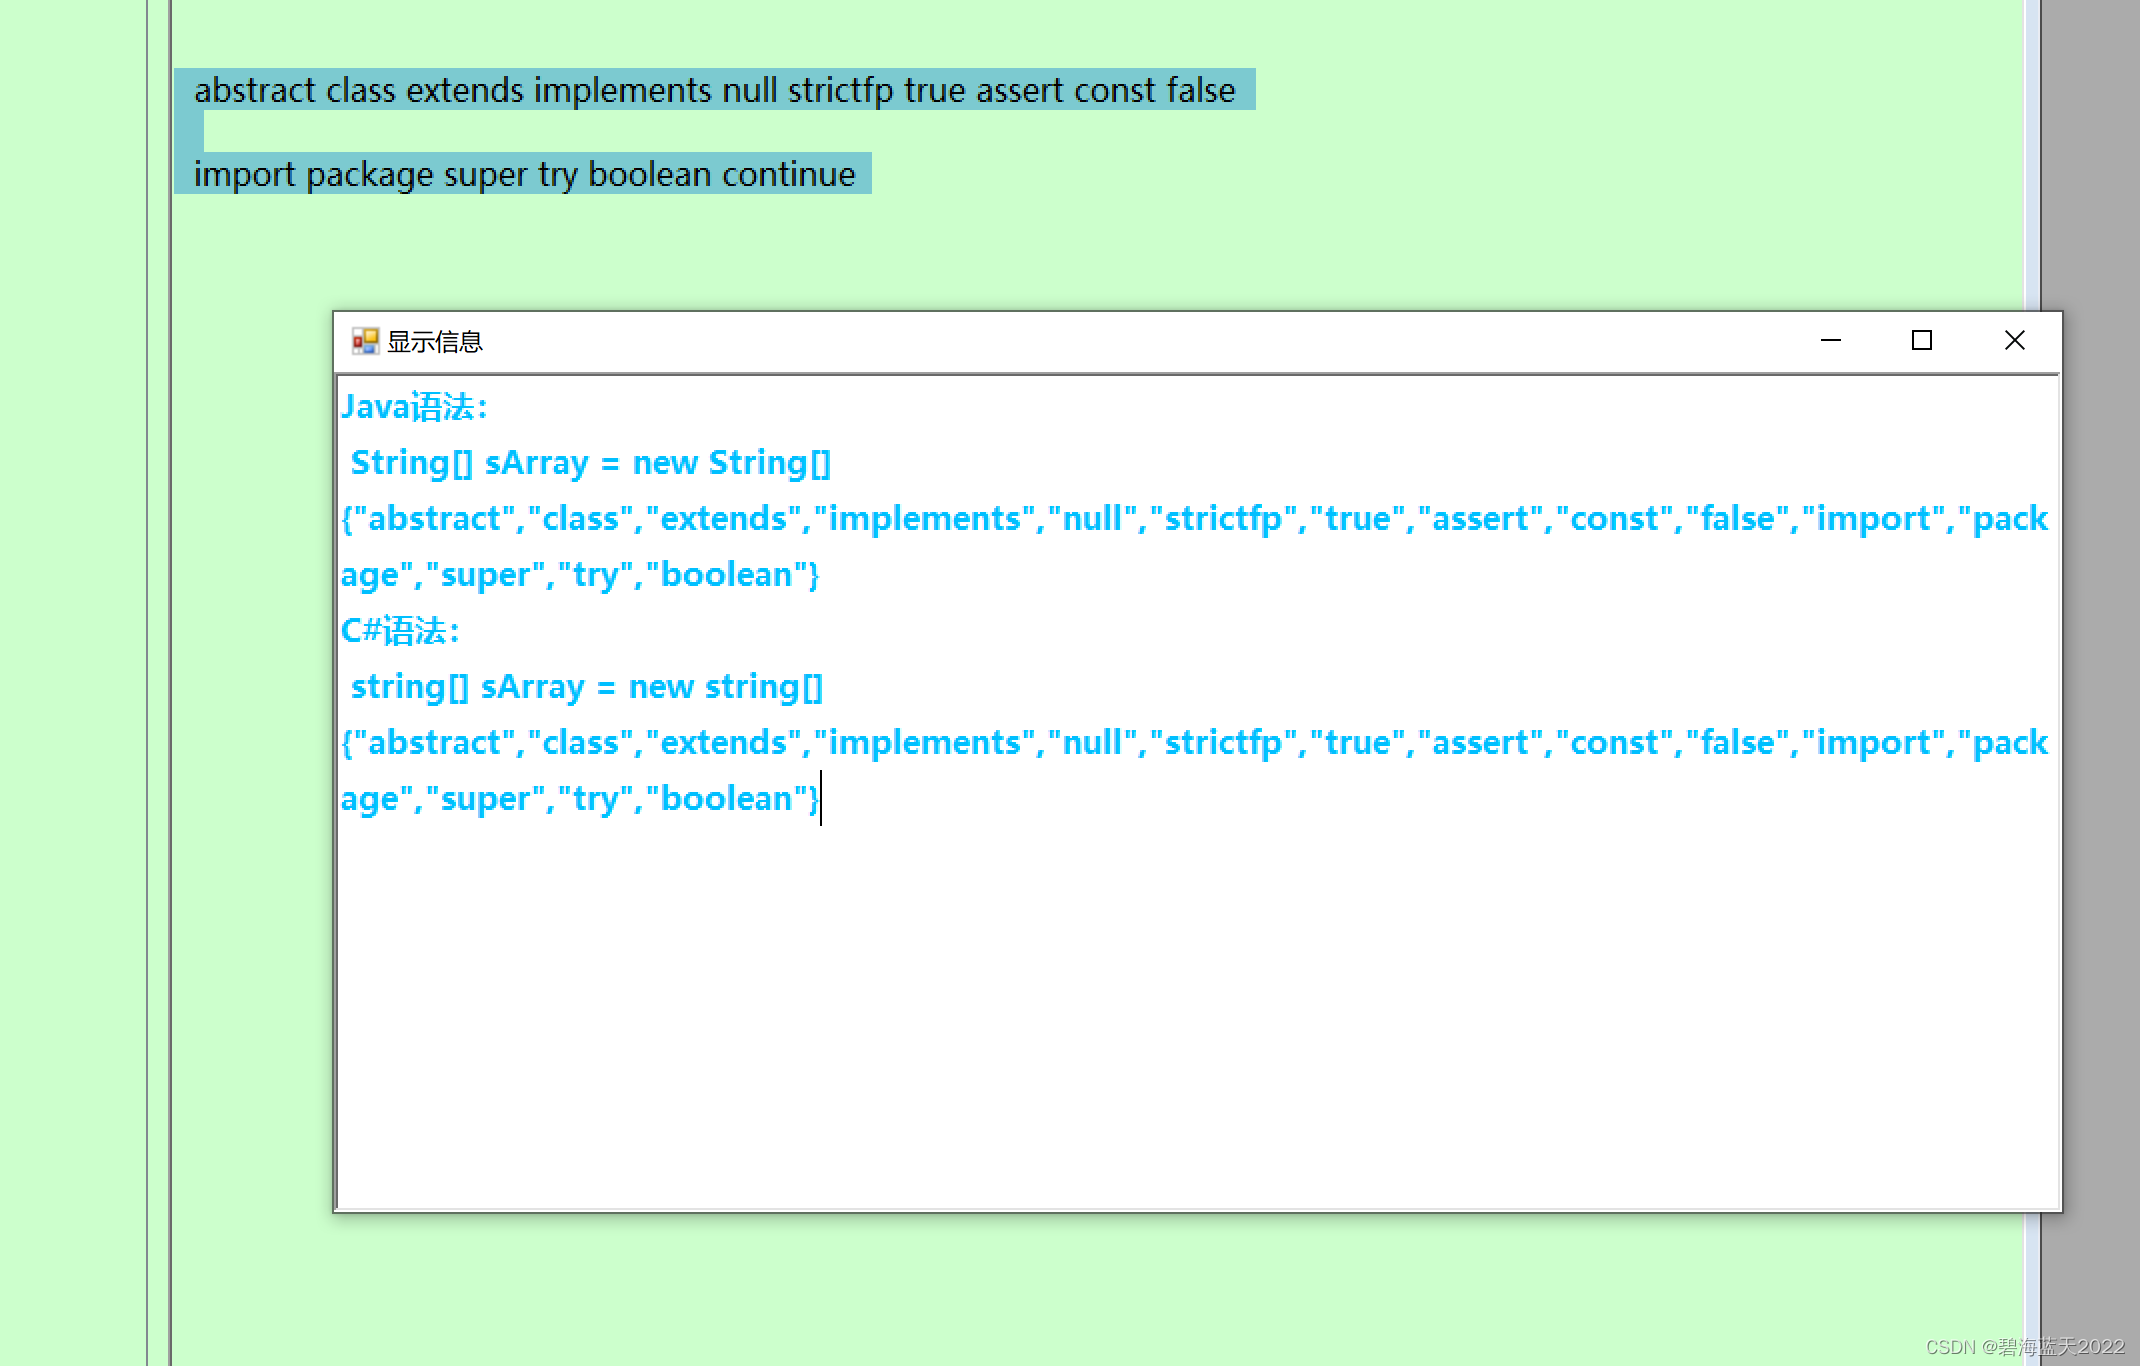Click the 'Java语法:' heading line
The width and height of the screenshot is (2140, 1366).
(414, 407)
